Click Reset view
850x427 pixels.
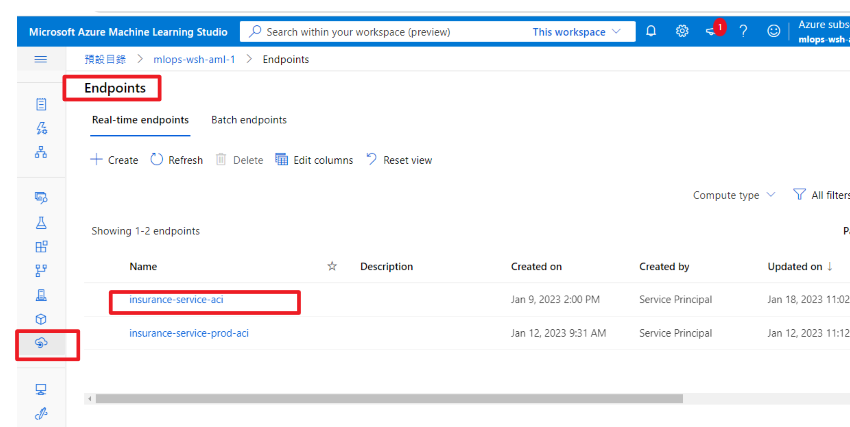[x=399, y=160]
